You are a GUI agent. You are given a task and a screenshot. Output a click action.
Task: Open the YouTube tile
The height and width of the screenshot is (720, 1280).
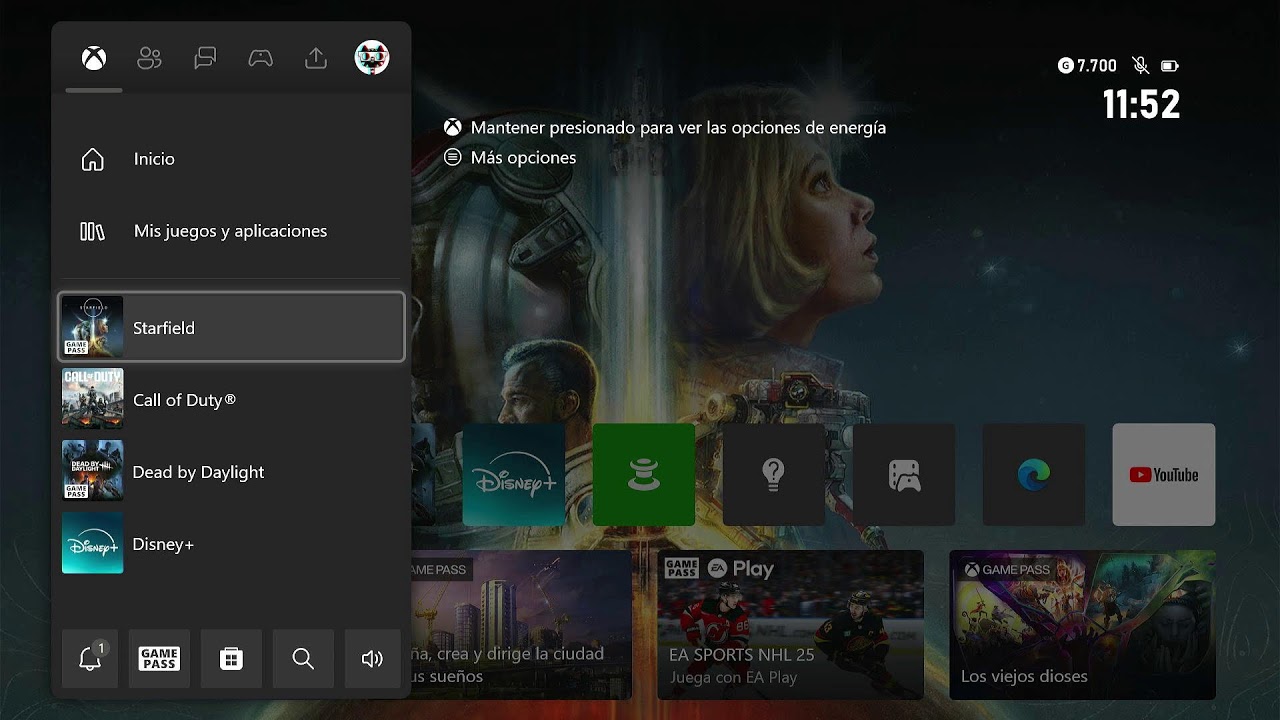pos(1164,475)
